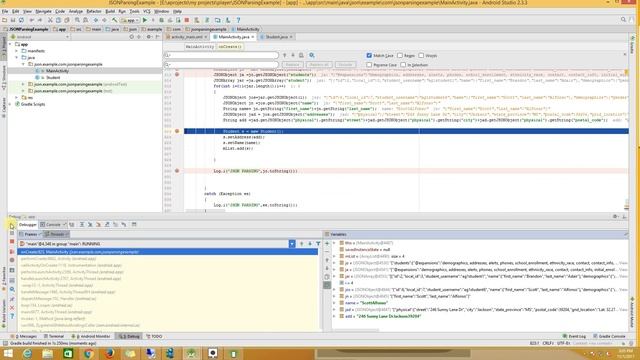Screen dimensions: 640x360
Task: Click the Make Project hammer icon
Action: pos(115,20)
